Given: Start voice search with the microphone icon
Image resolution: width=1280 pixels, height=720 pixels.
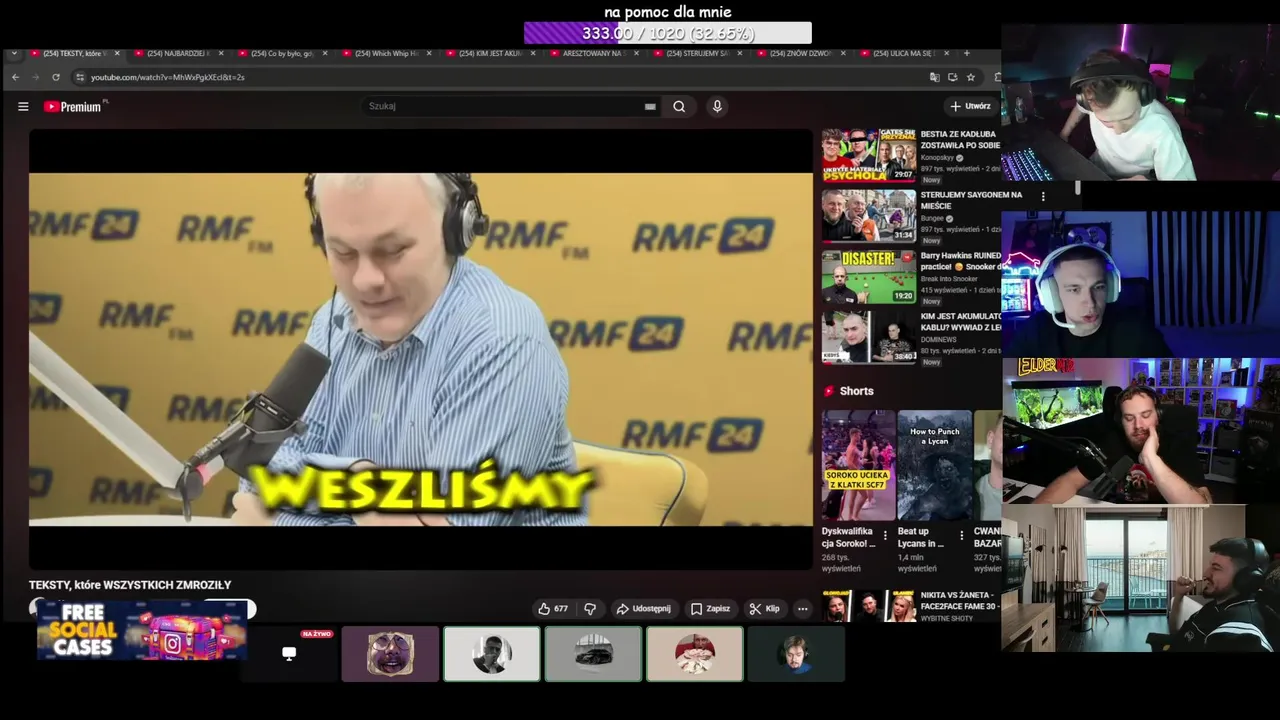Looking at the screenshot, I should (x=717, y=106).
